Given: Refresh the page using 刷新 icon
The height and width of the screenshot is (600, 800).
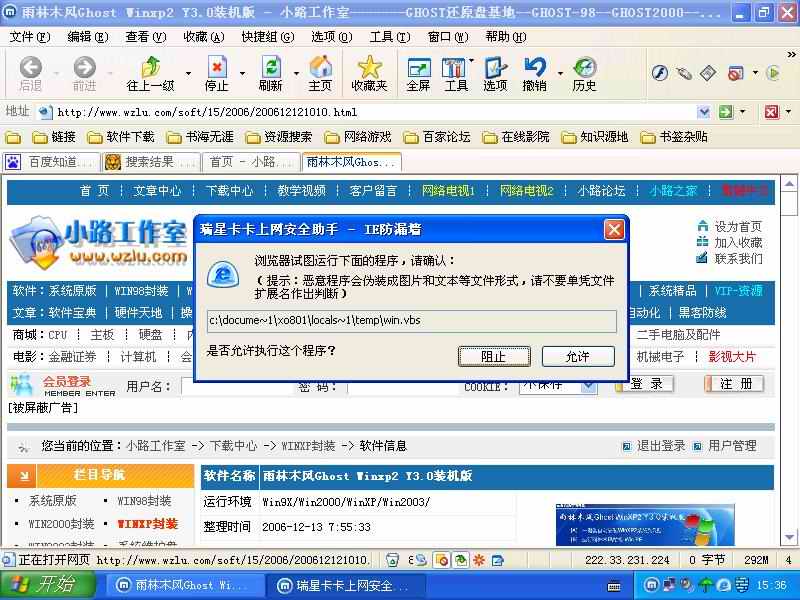Looking at the screenshot, I should [270, 73].
